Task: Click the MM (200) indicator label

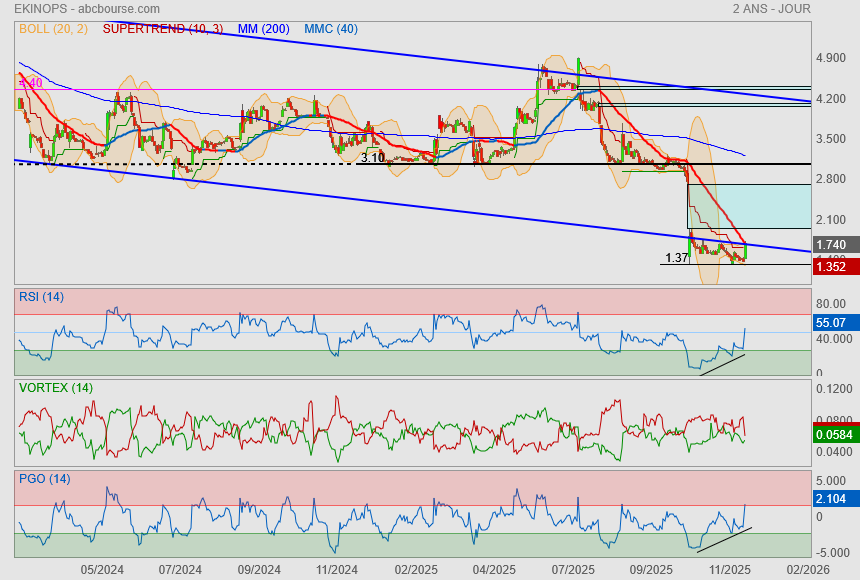Action: (262, 29)
